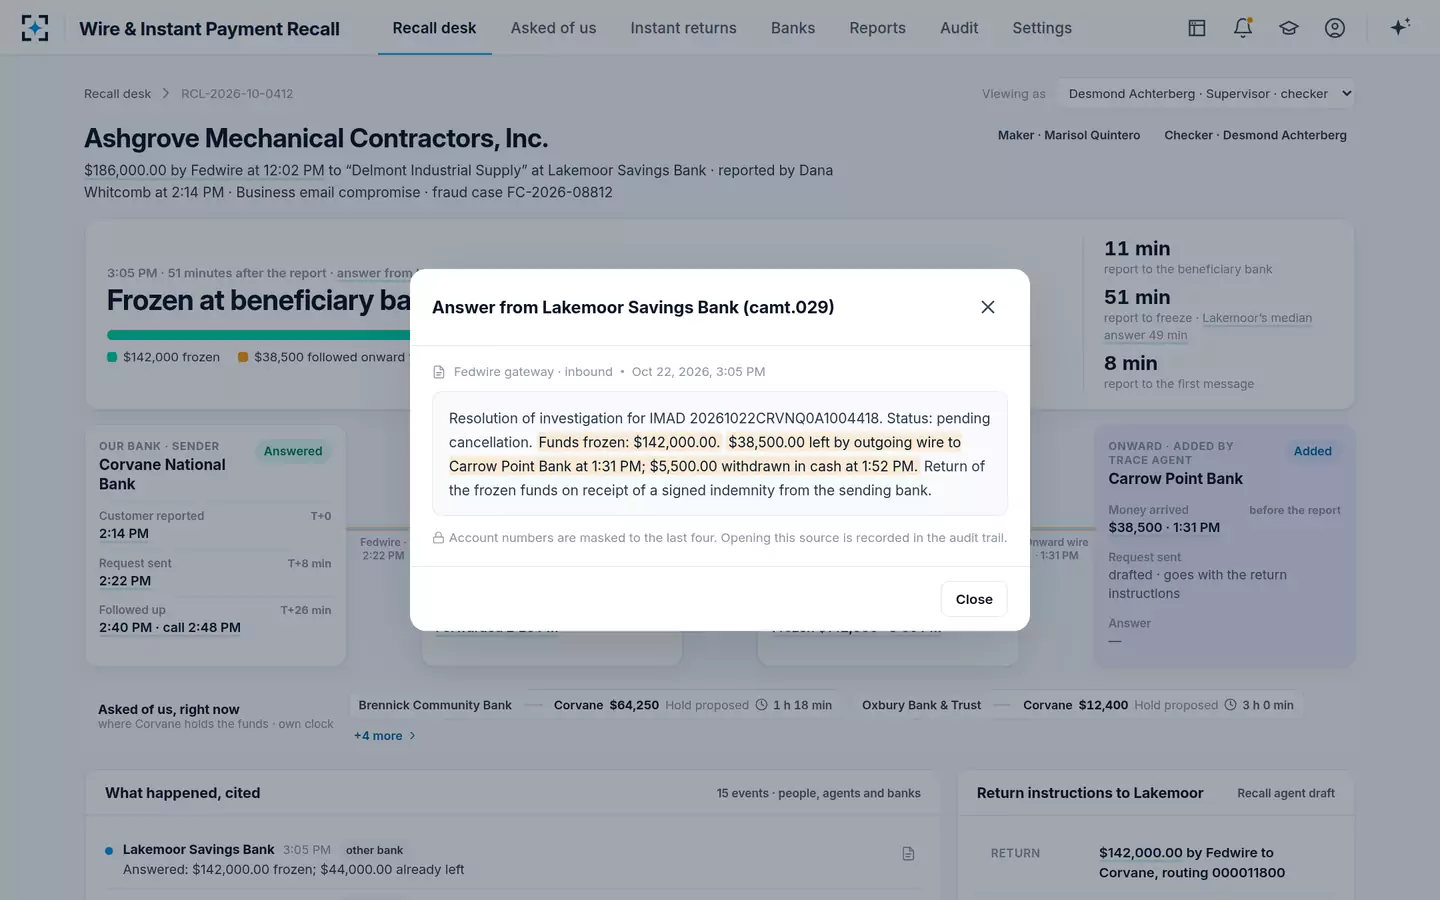Click the orange $38,500 followed onward swatch
Image resolution: width=1440 pixels, height=900 pixels.
243,357
